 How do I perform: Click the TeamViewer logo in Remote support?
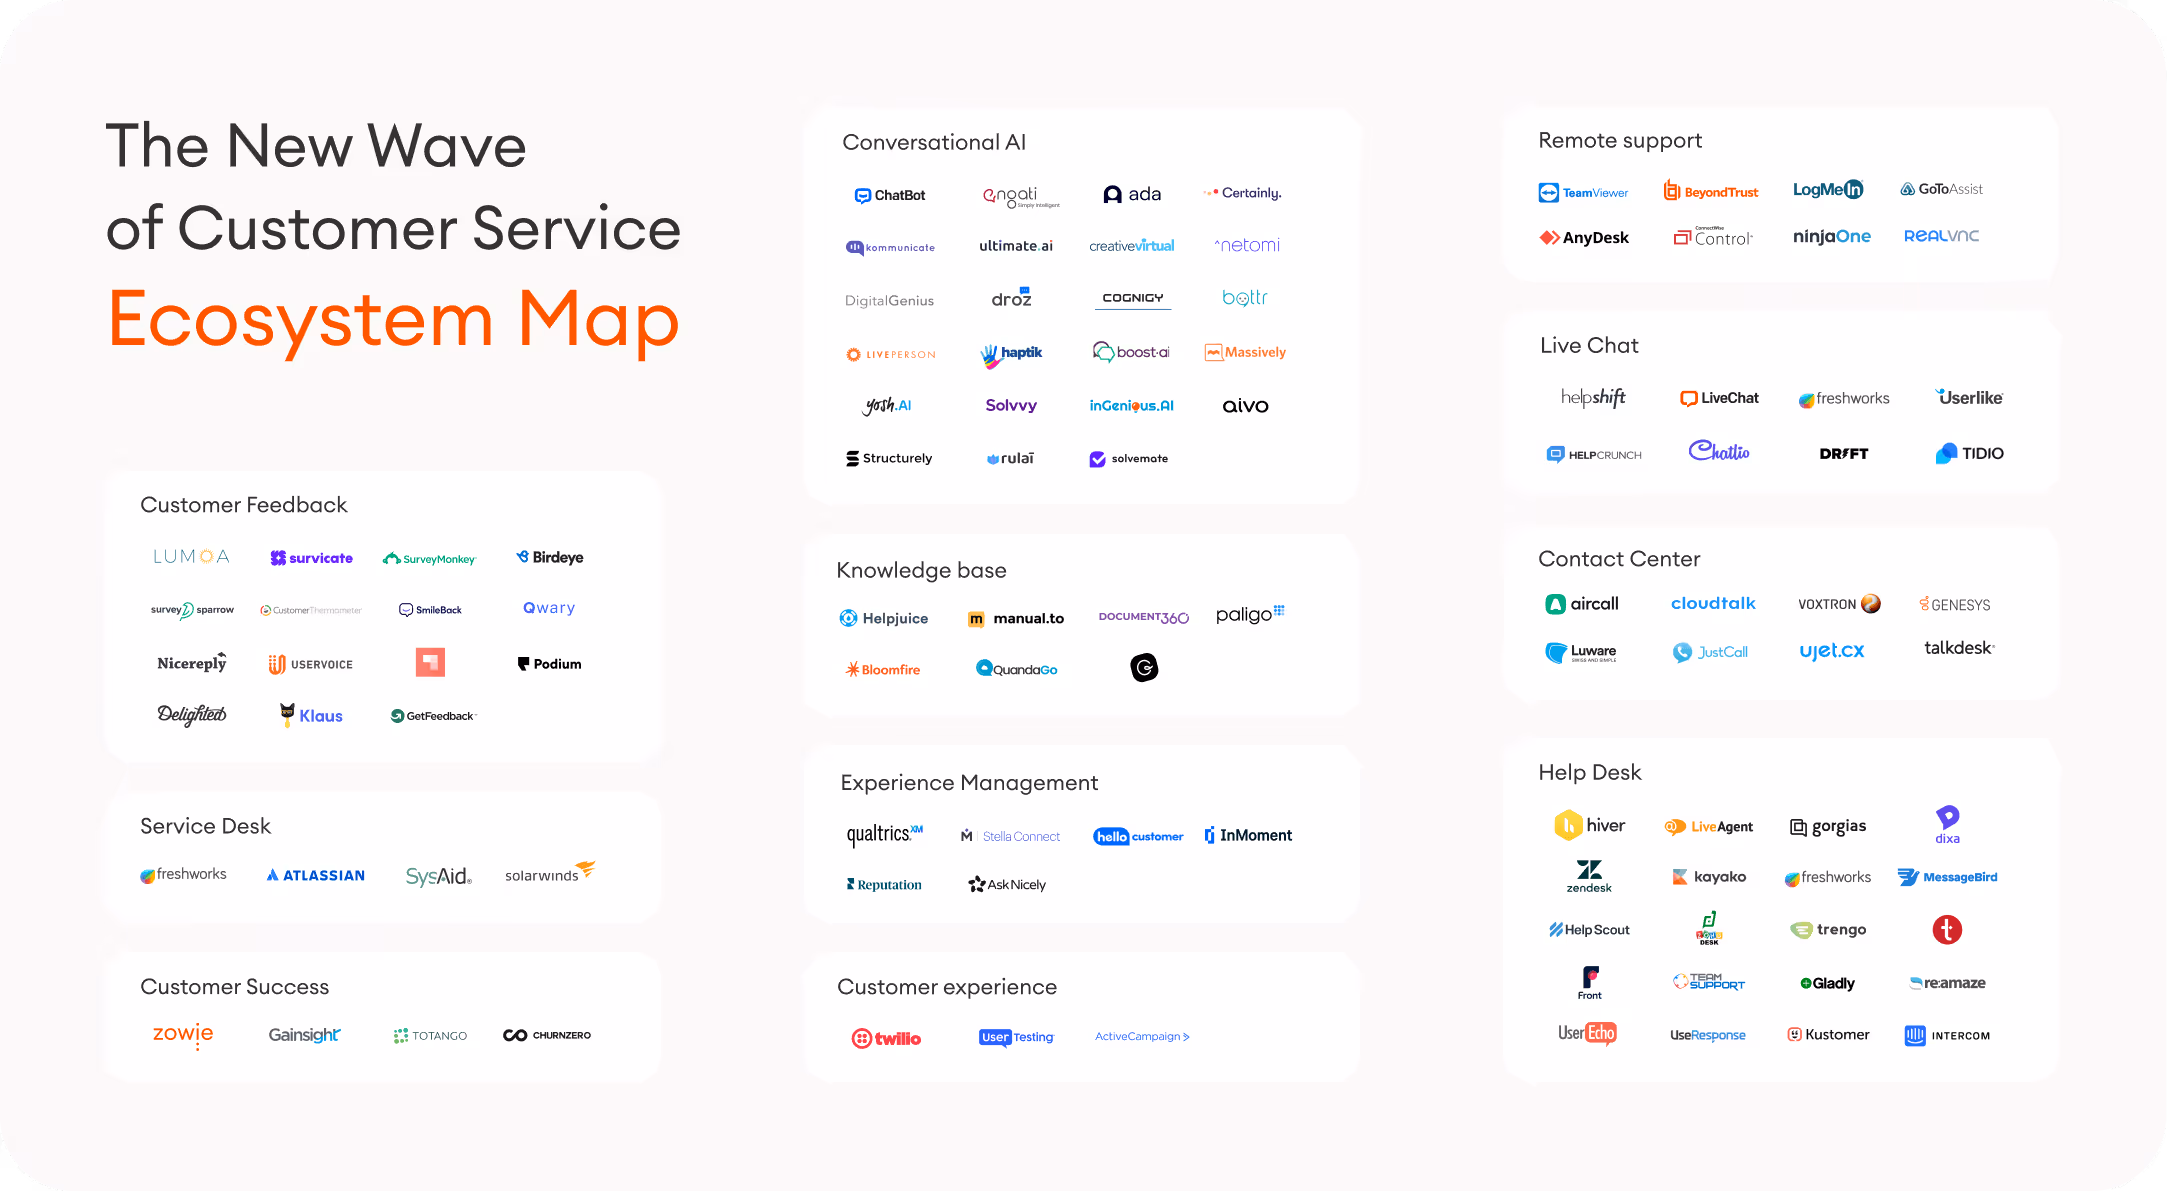point(1583,192)
